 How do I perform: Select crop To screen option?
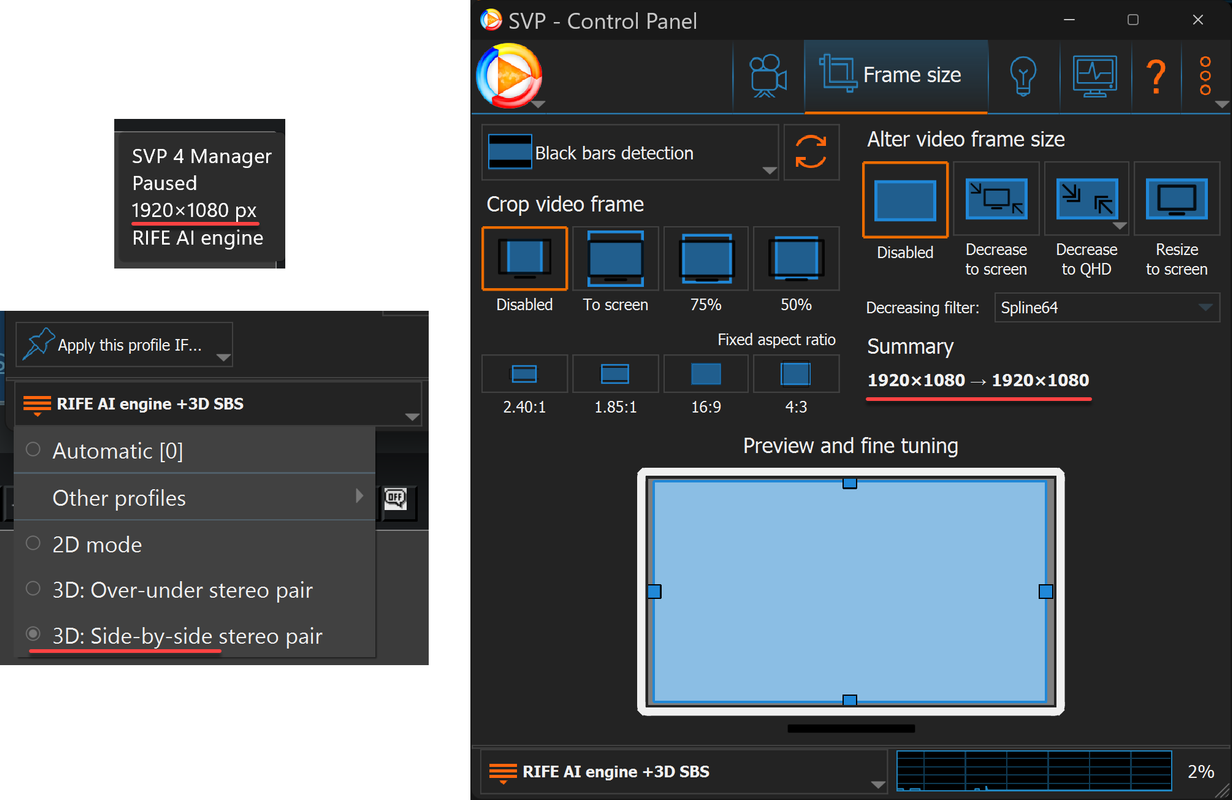coord(615,258)
